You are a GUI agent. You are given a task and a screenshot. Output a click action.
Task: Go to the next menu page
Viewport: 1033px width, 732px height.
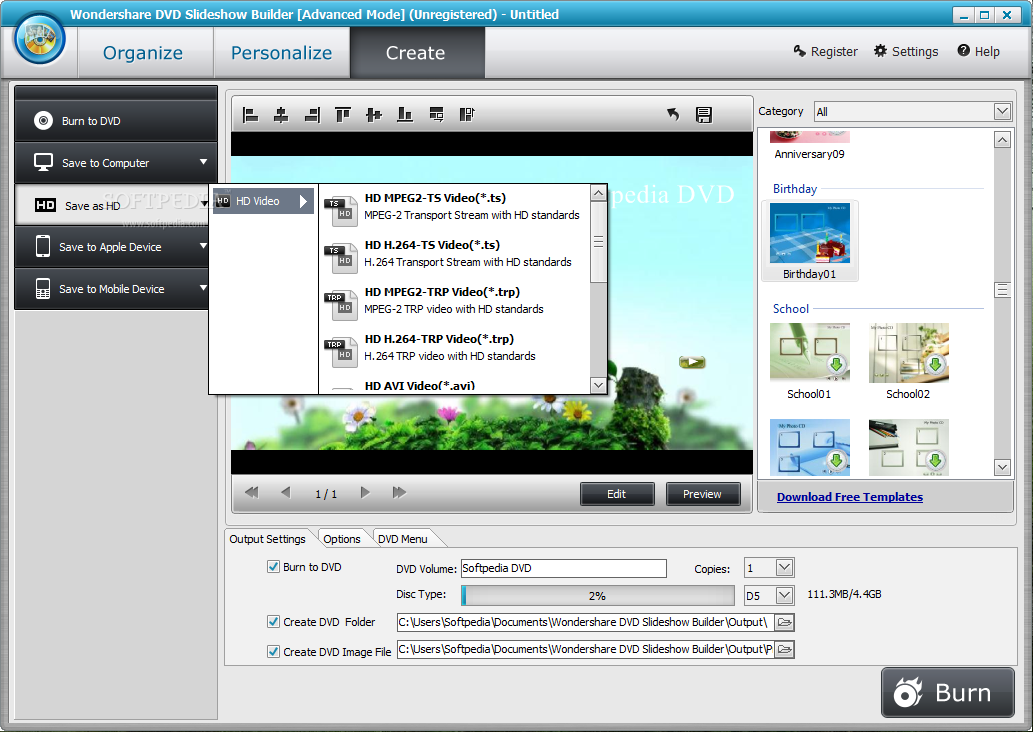pyautogui.click(x=365, y=492)
